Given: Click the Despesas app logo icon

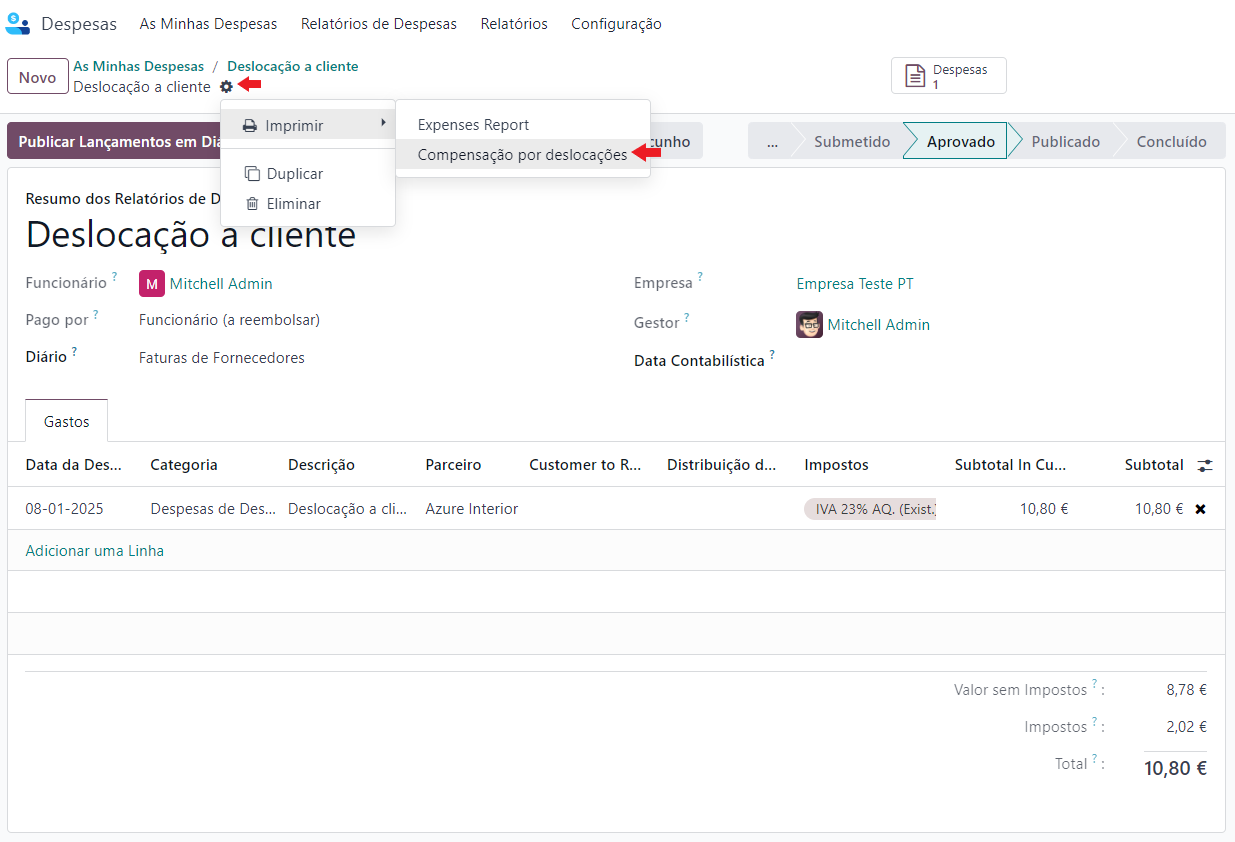Looking at the screenshot, I should [x=18, y=23].
